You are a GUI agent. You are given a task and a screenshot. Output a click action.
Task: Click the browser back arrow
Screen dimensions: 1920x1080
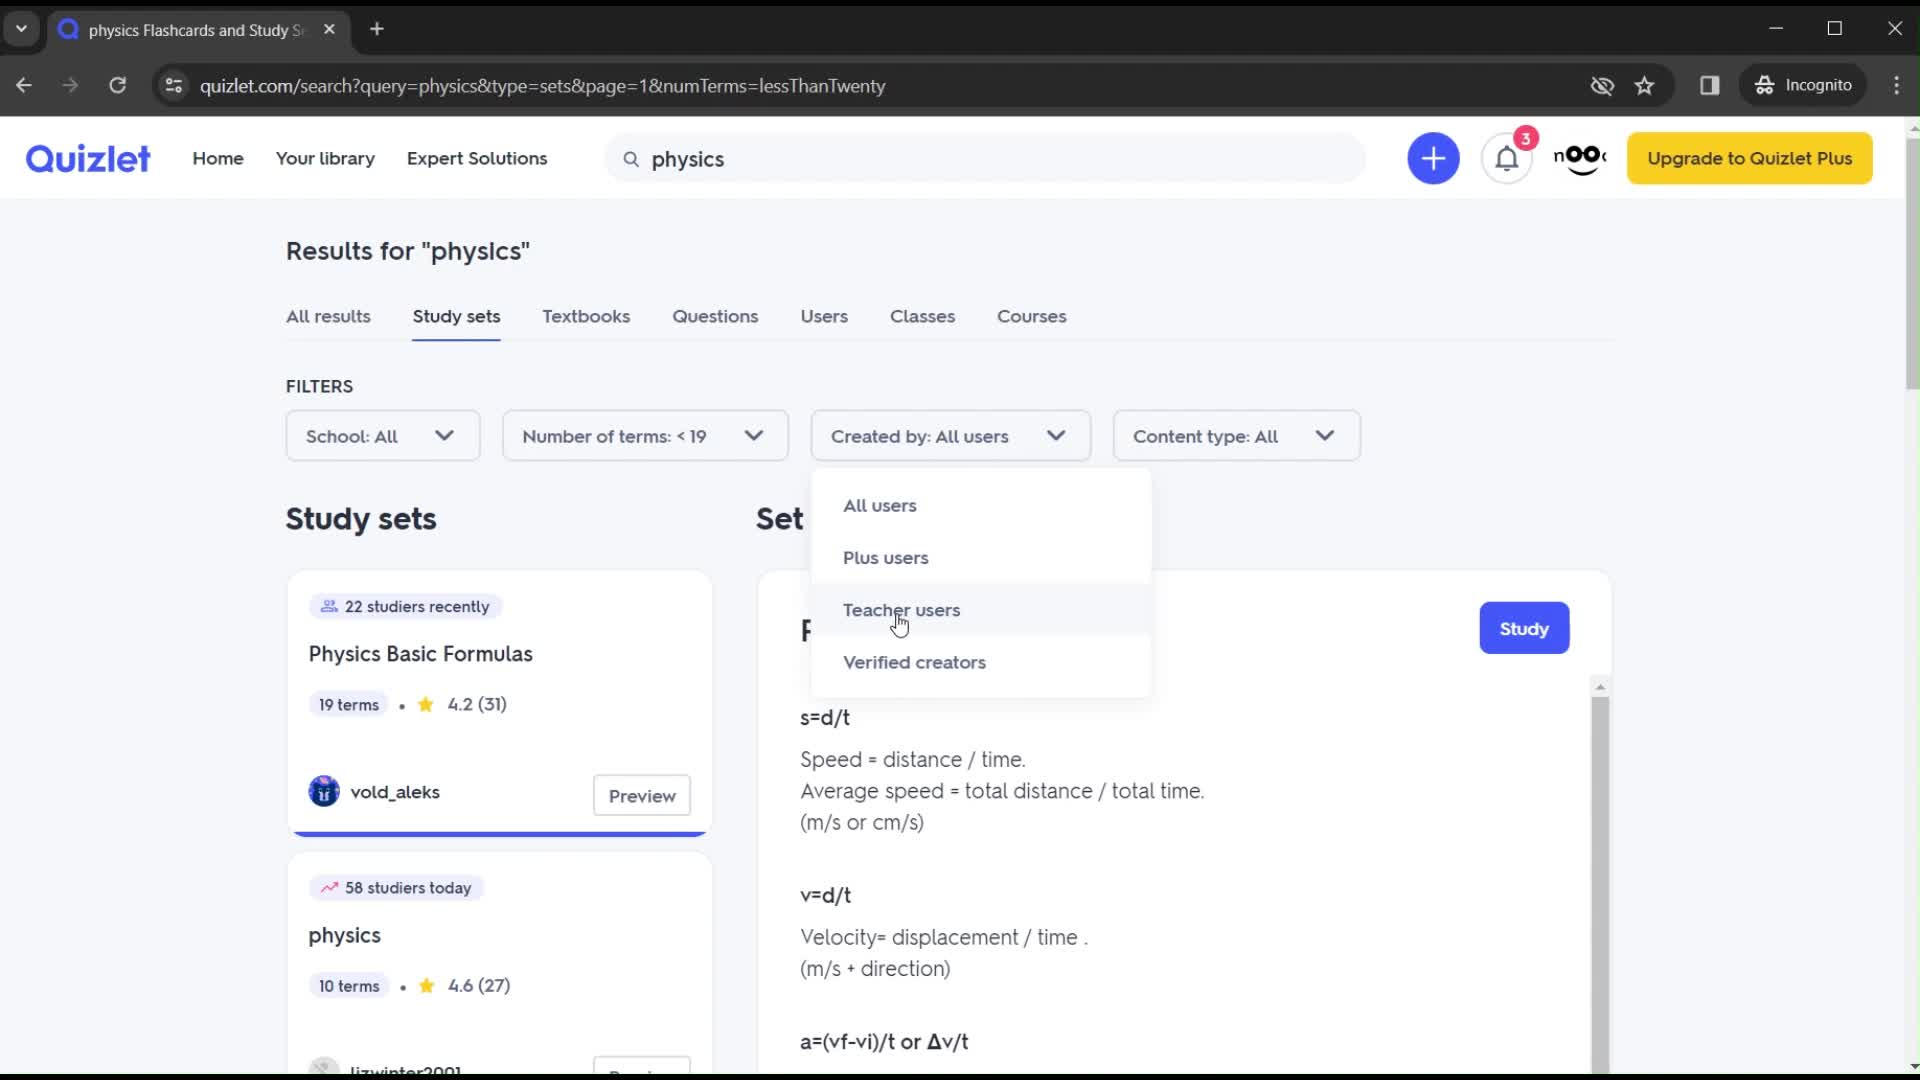[x=24, y=85]
